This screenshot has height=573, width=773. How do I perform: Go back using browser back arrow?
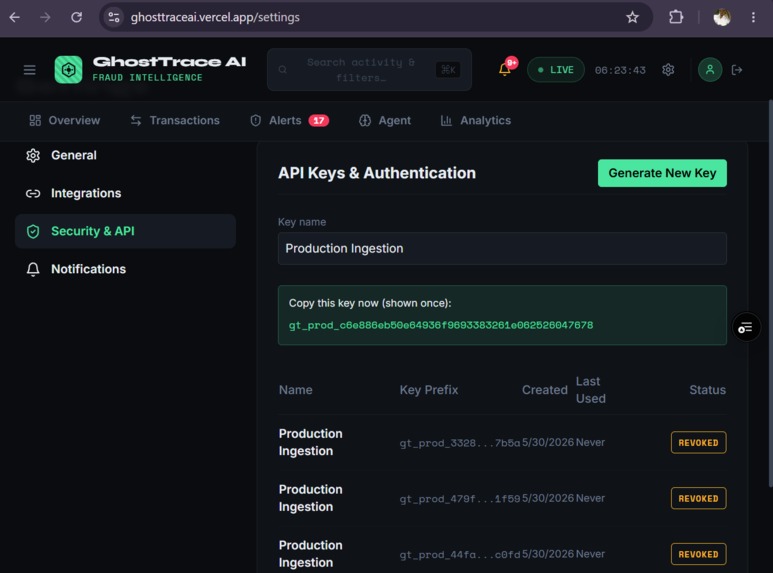pyautogui.click(x=14, y=17)
